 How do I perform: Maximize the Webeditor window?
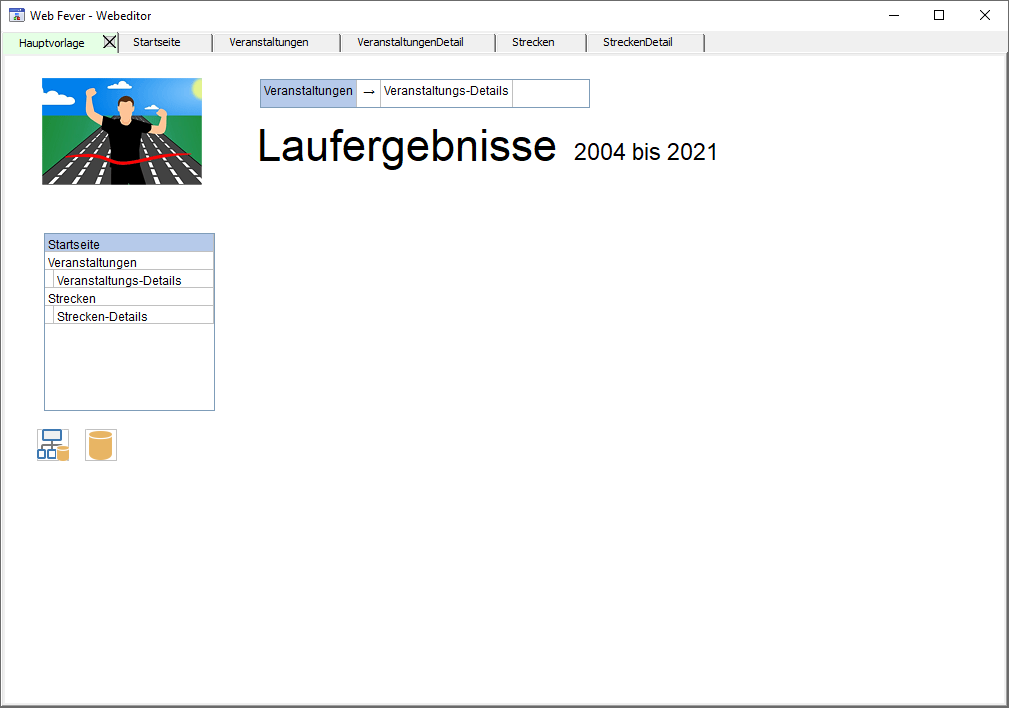939,15
